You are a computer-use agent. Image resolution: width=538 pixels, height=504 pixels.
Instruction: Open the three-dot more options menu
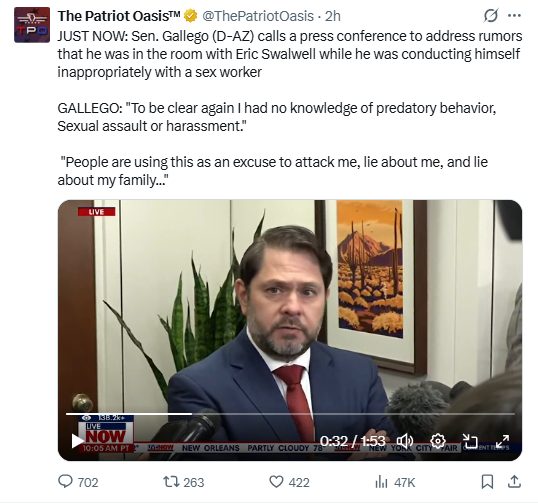point(514,16)
